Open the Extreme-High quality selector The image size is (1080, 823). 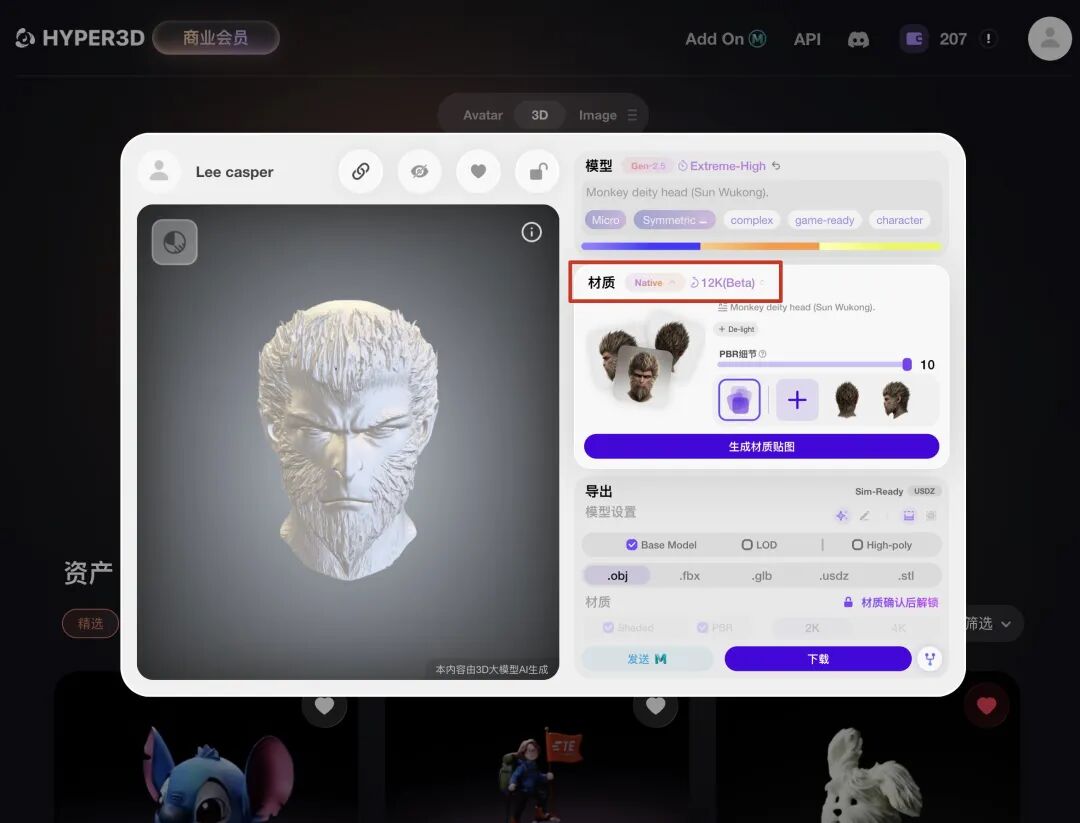722,165
